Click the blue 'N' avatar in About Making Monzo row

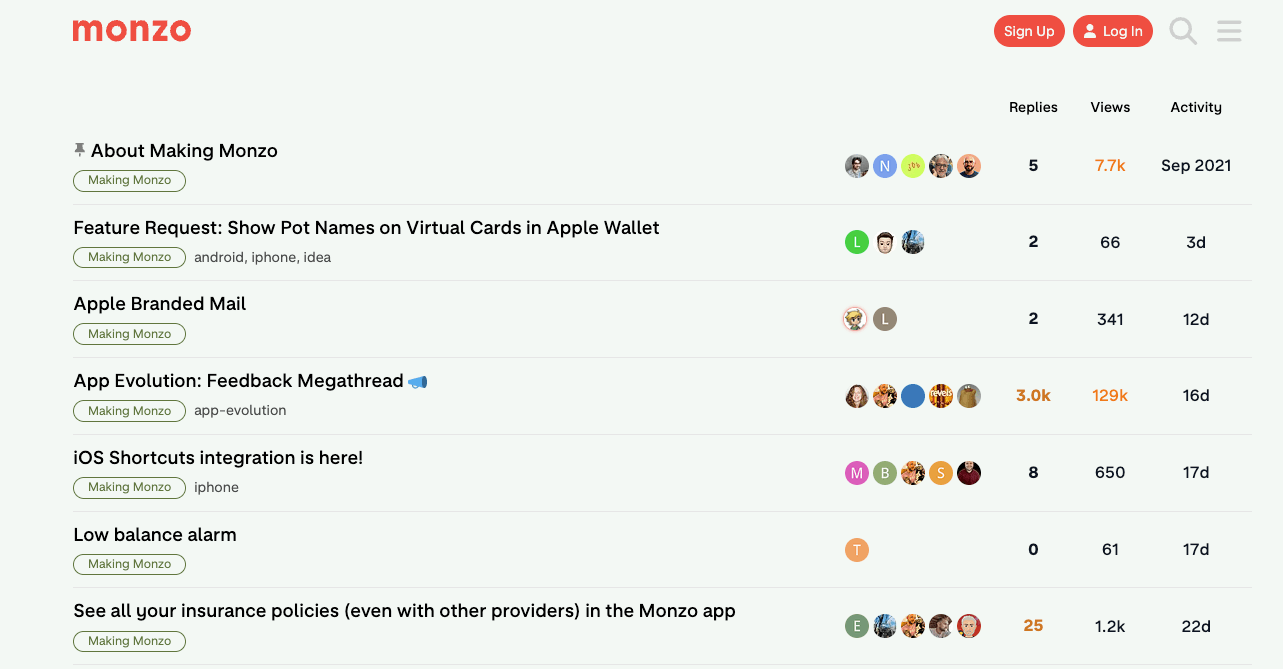tap(885, 166)
